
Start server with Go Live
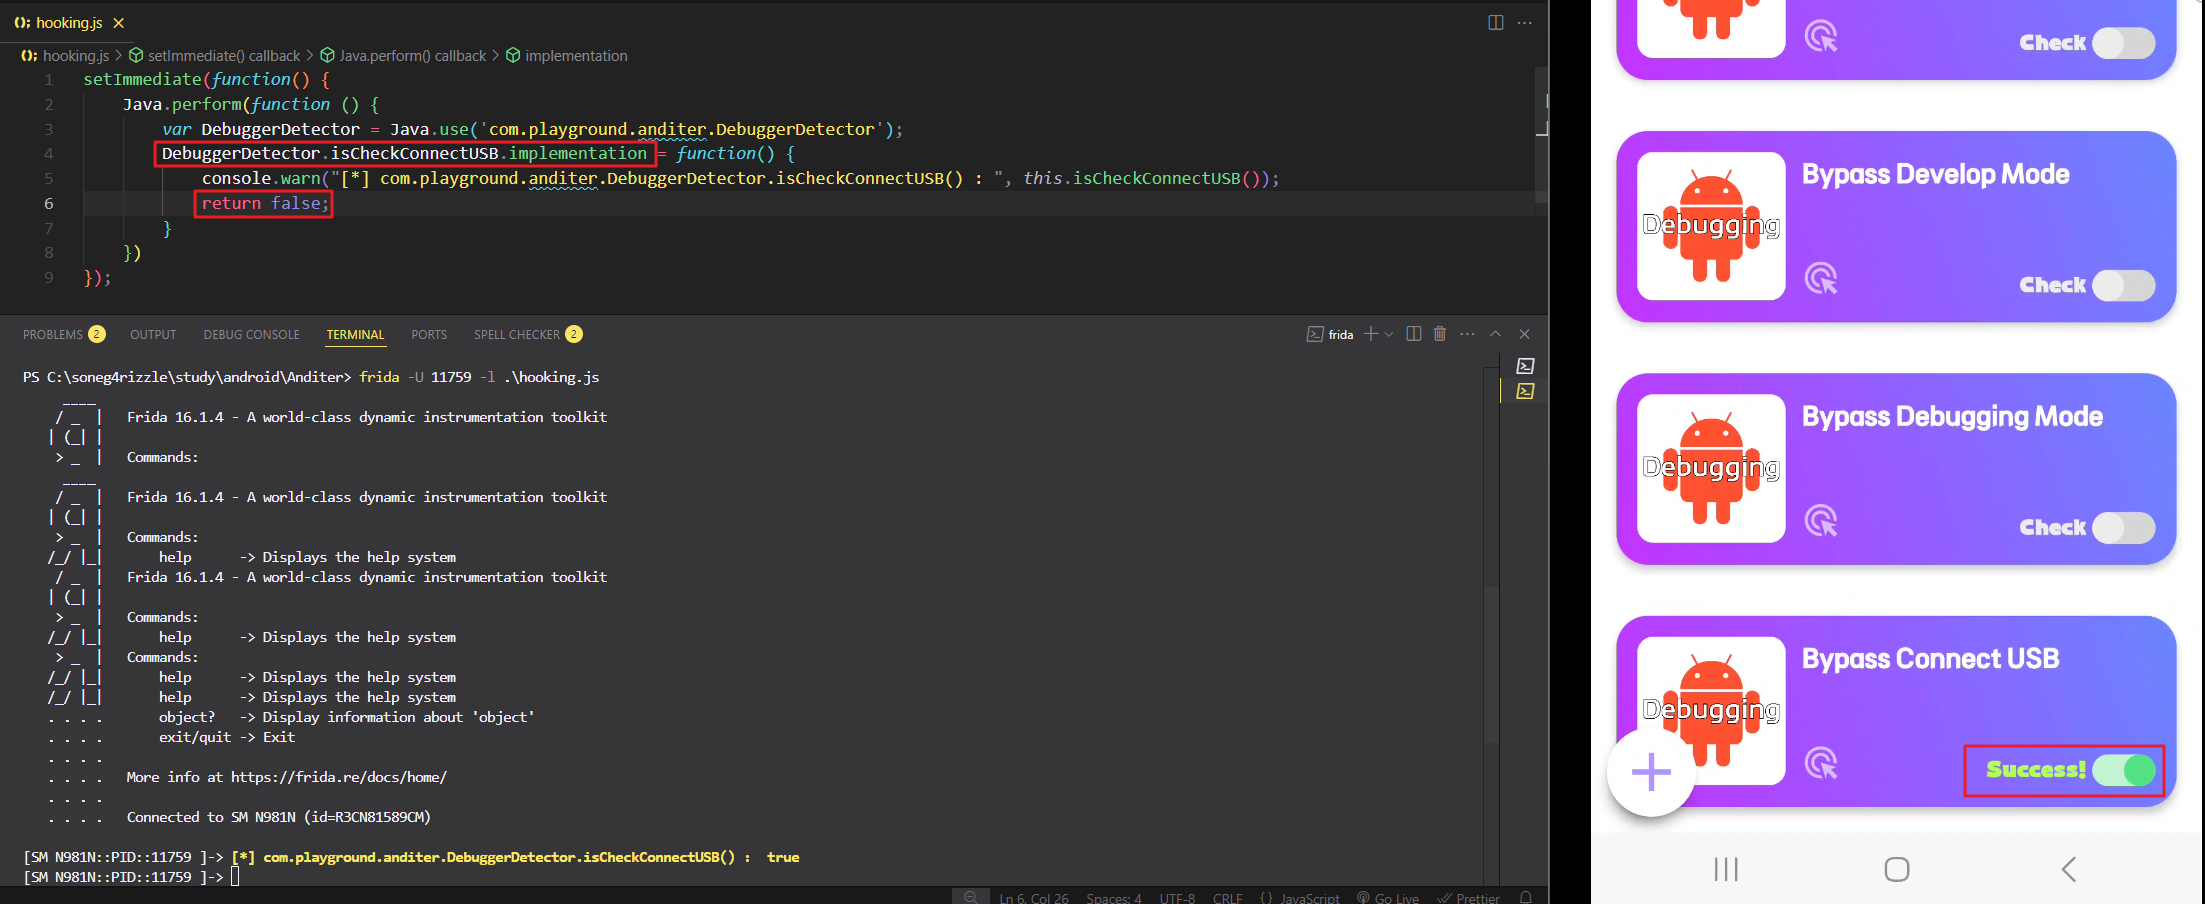click(x=1388, y=898)
